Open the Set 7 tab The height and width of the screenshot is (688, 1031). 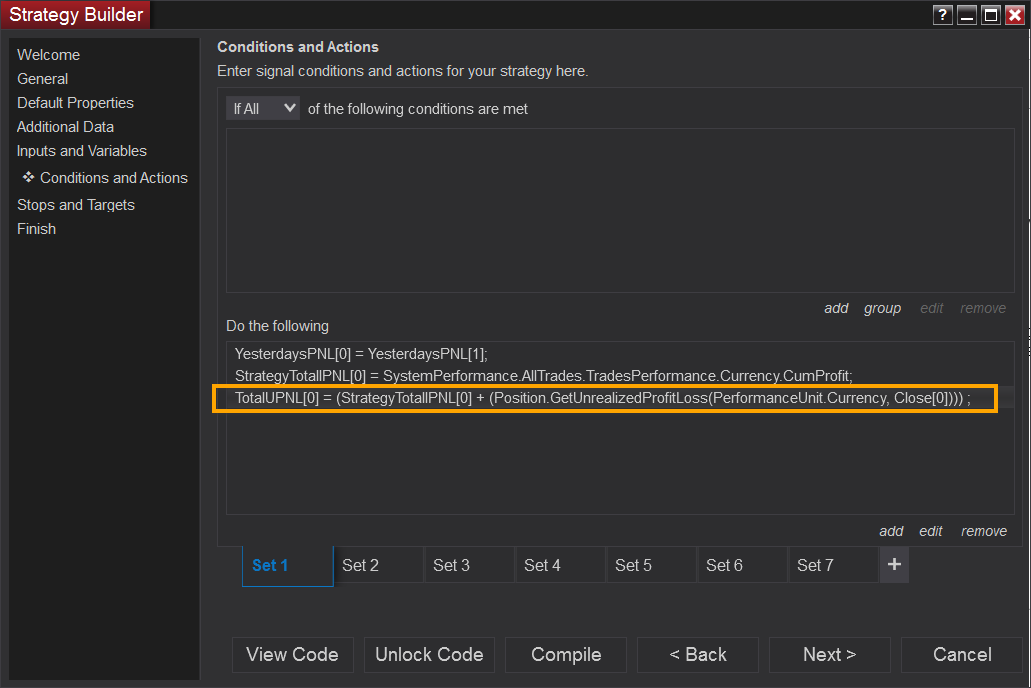pos(815,565)
